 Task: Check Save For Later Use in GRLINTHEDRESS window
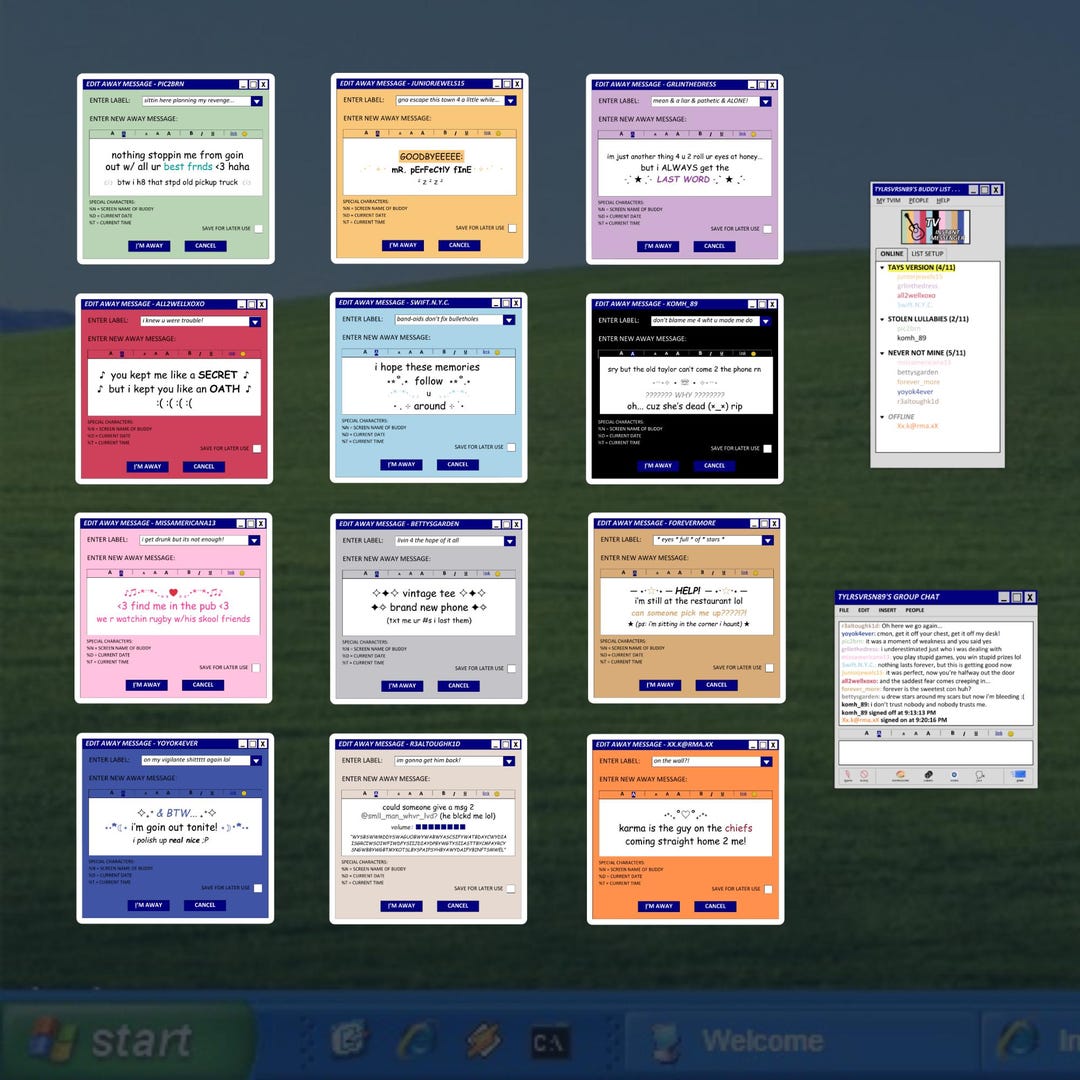(x=768, y=229)
